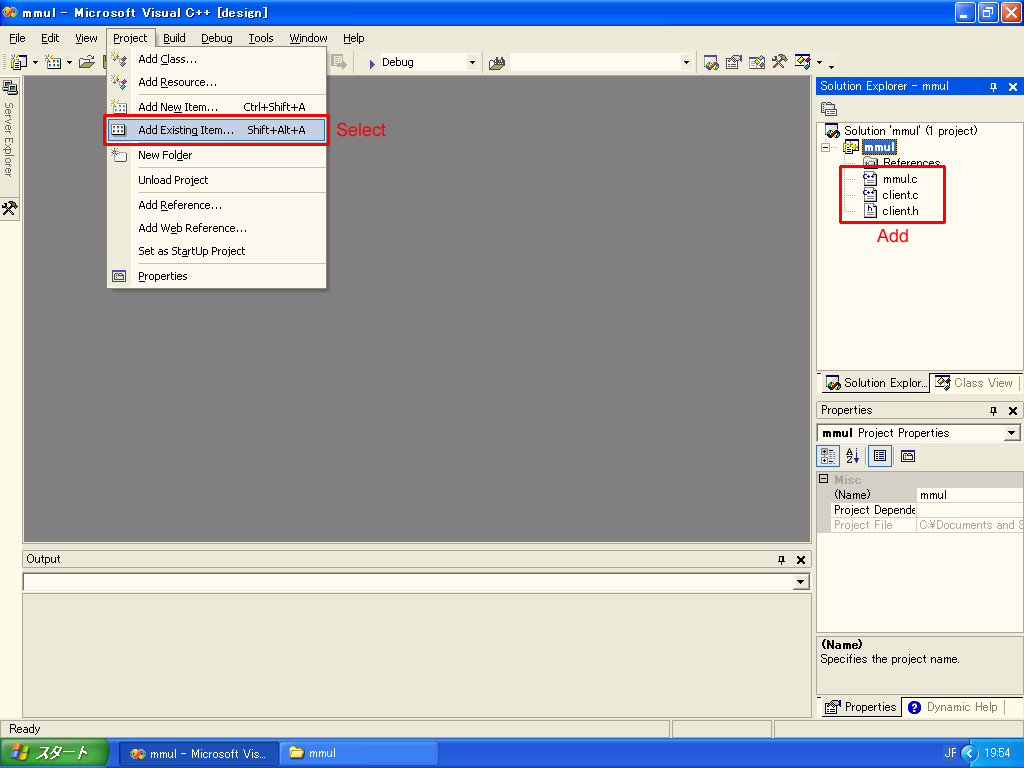The height and width of the screenshot is (768, 1024).
Task: Open the Server Explorer sidebar icon
Action: [x=9, y=87]
